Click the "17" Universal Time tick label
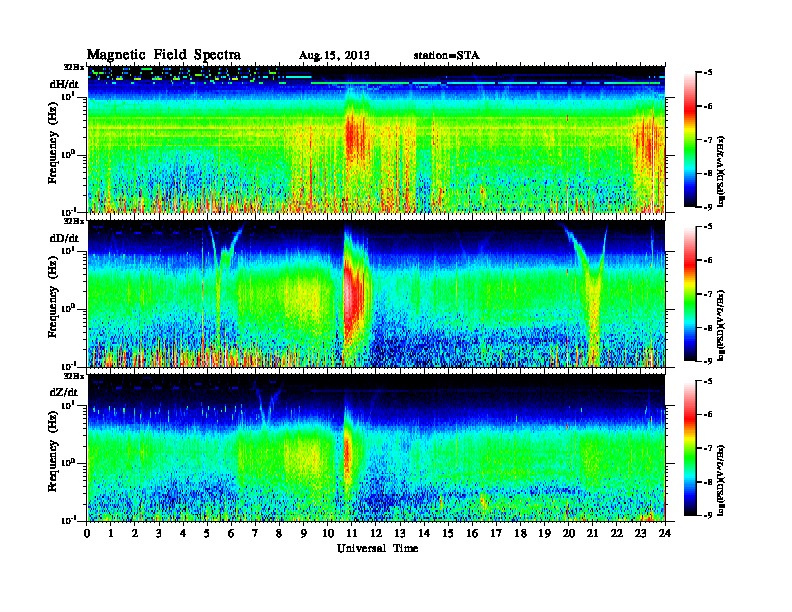The height and width of the screenshot is (612, 792). 496,533
